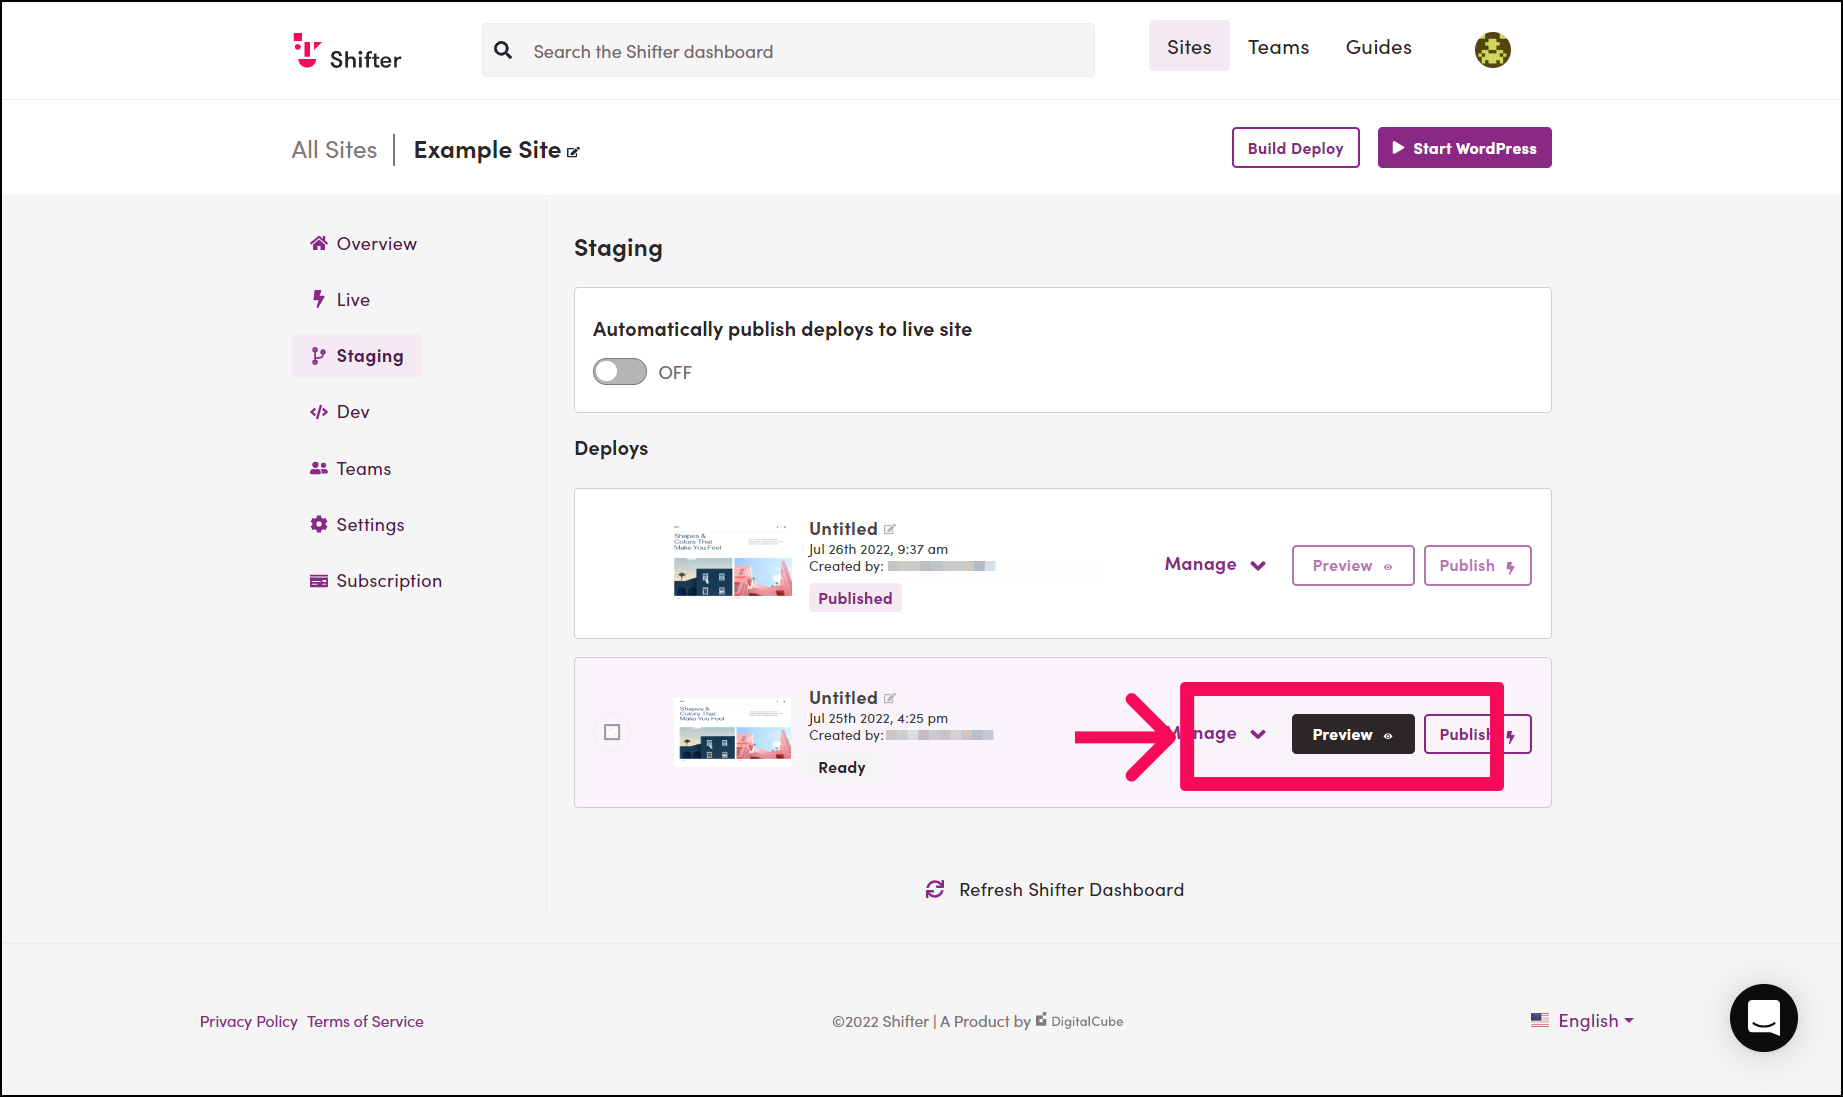
Task: Edit the Example Site name icon
Action: click(573, 152)
